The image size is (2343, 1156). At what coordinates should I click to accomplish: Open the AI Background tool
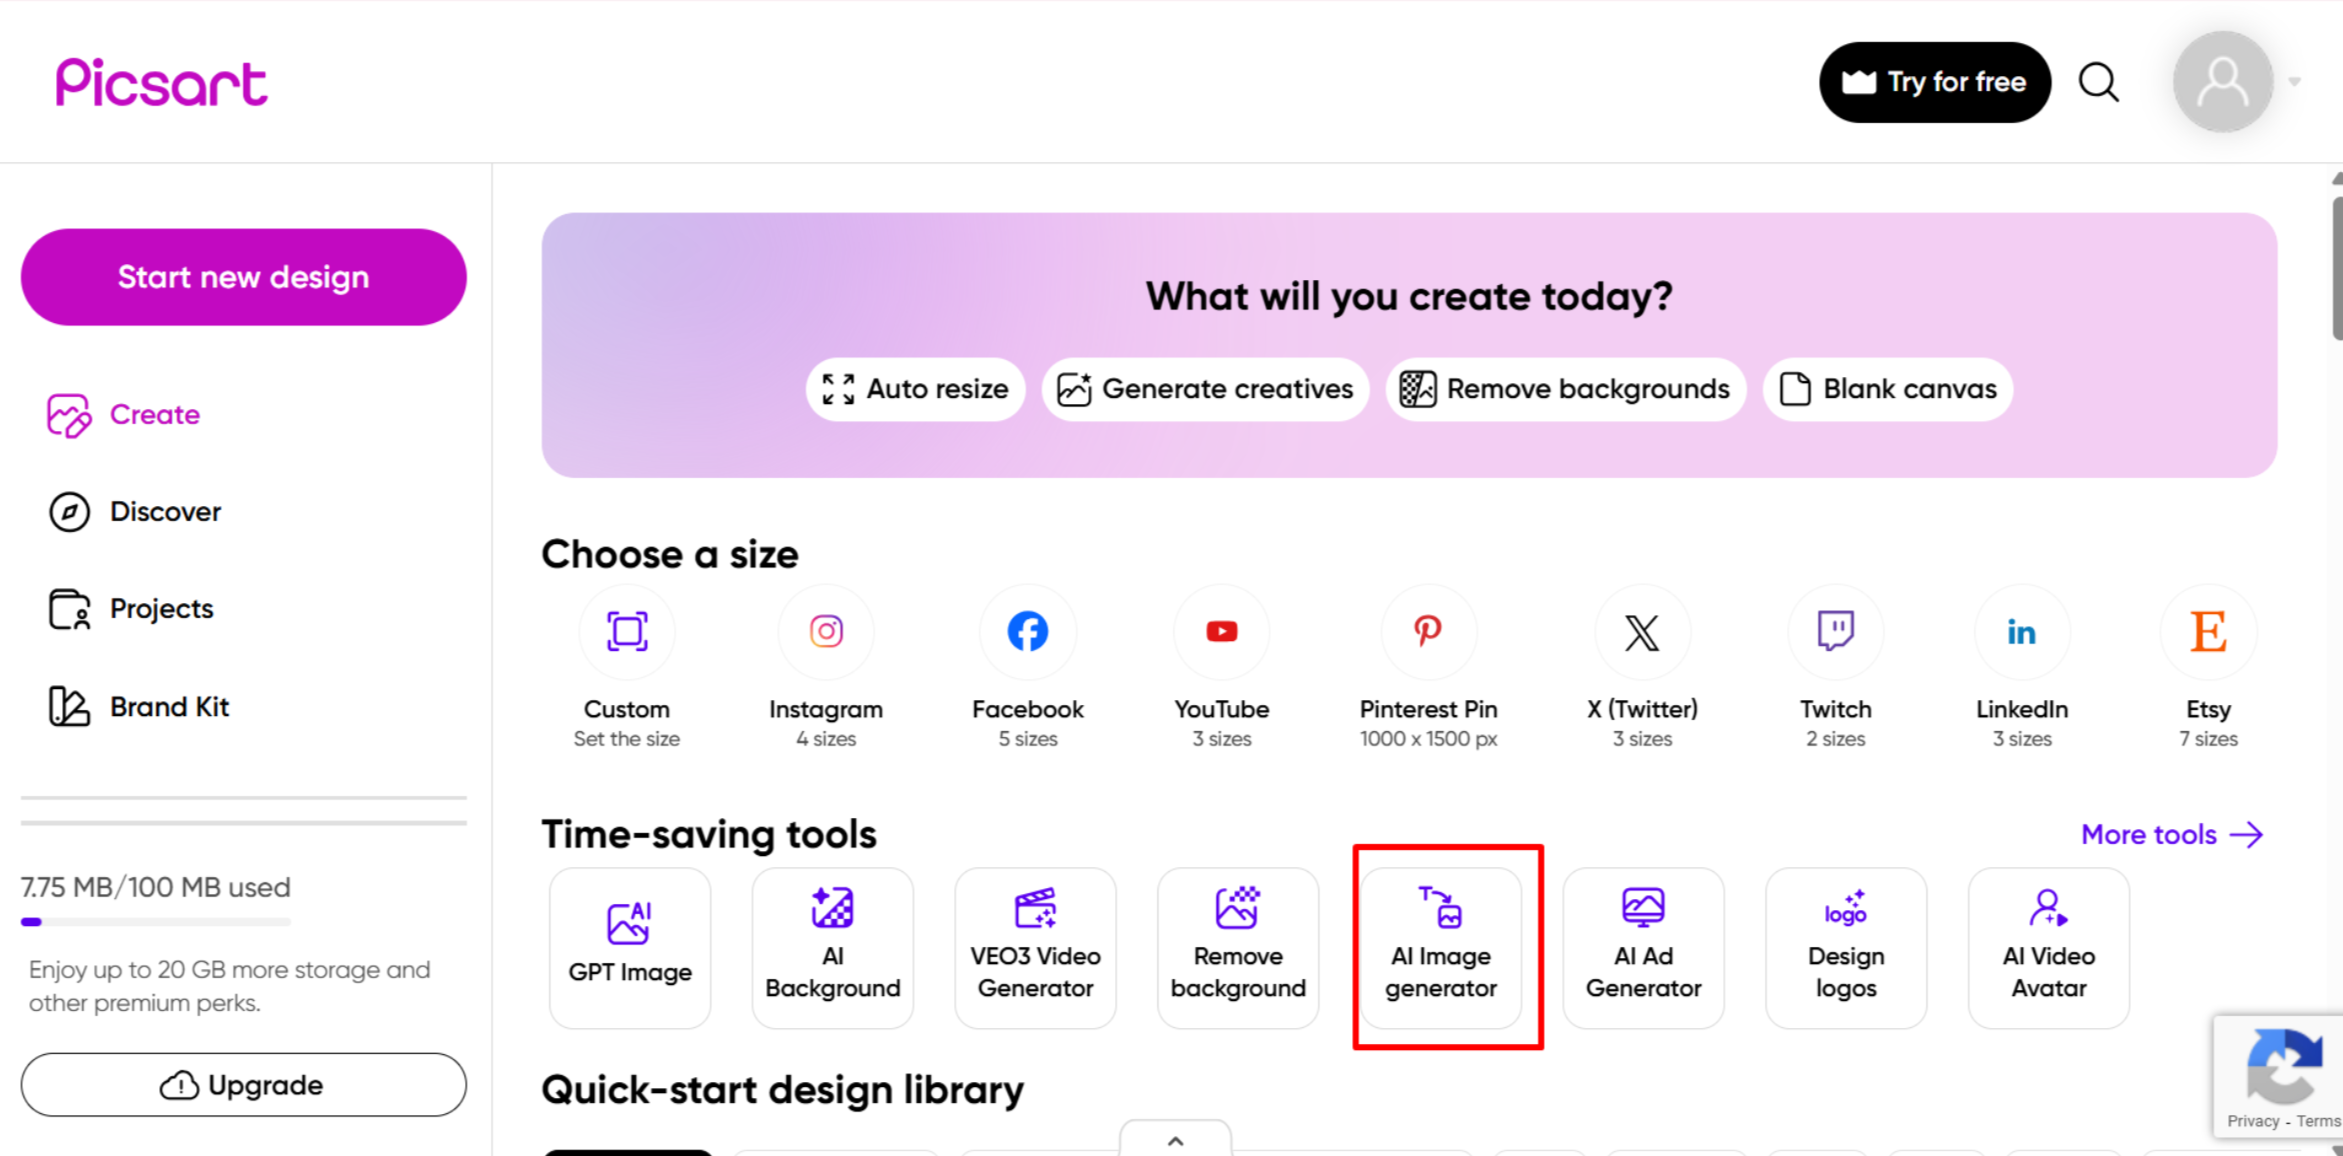[x=833, y=948]
